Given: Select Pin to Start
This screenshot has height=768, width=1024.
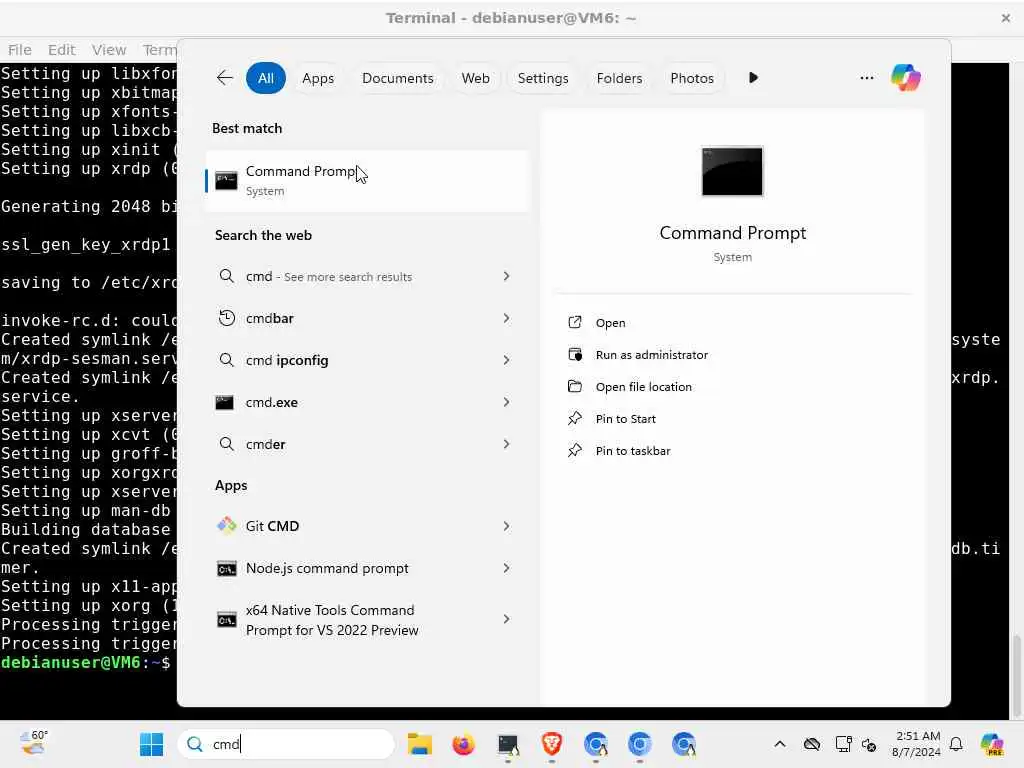Looking at the screenshot, I should pos(625,419).
